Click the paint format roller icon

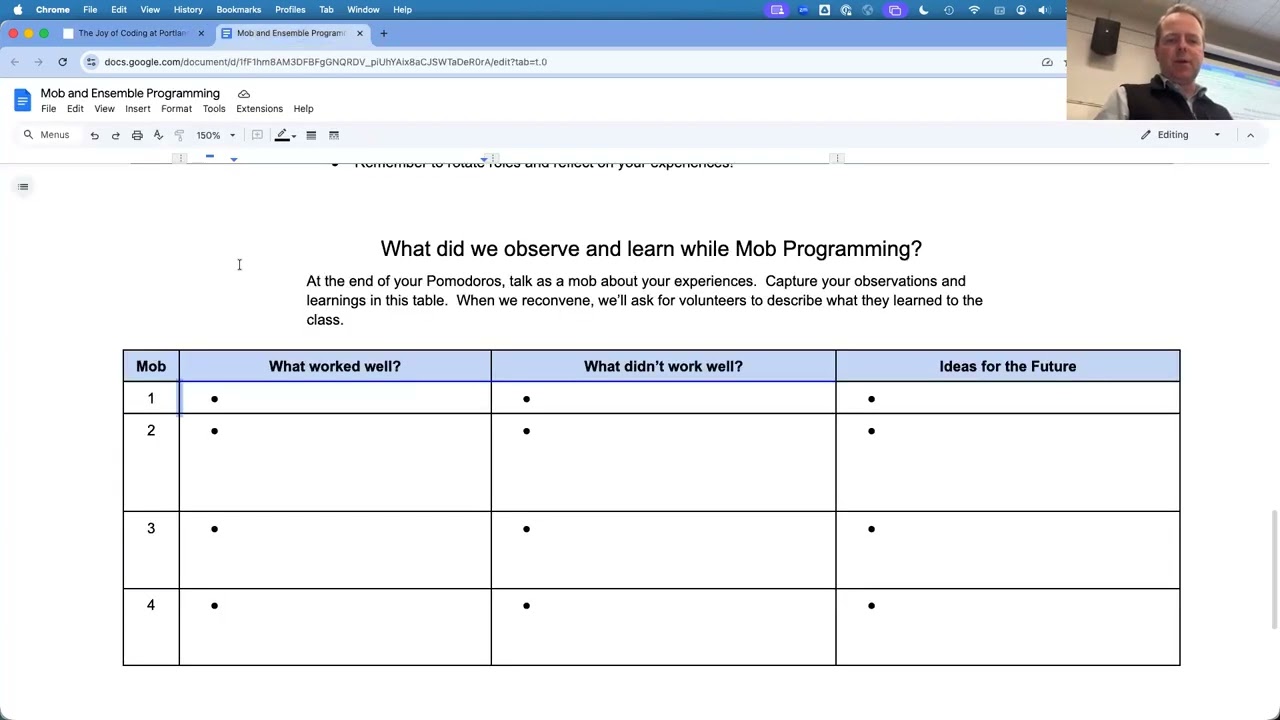click(x=179, y=135)
